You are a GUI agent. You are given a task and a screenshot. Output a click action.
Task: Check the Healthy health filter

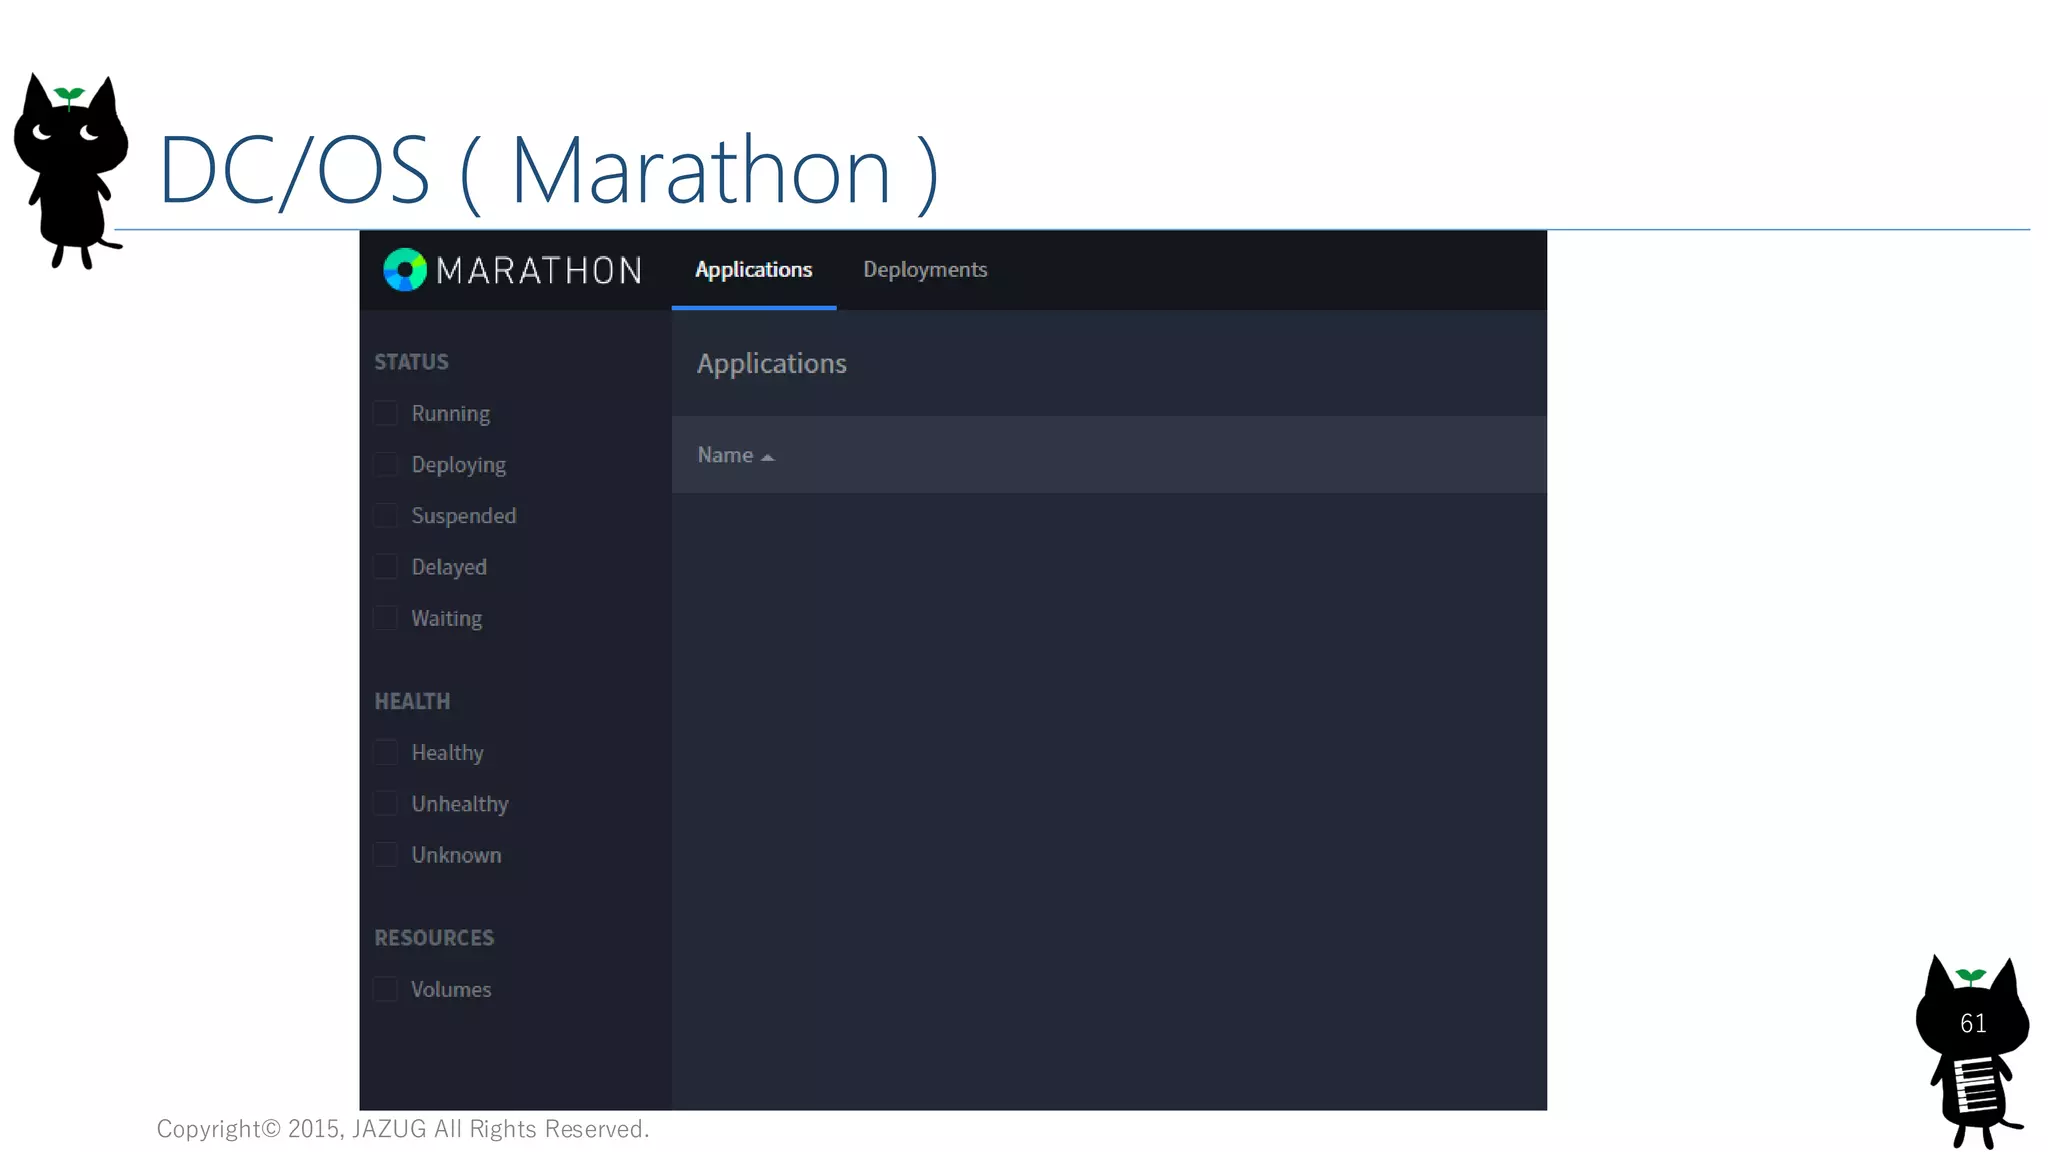pyautogui.click(x=385, y=752)
